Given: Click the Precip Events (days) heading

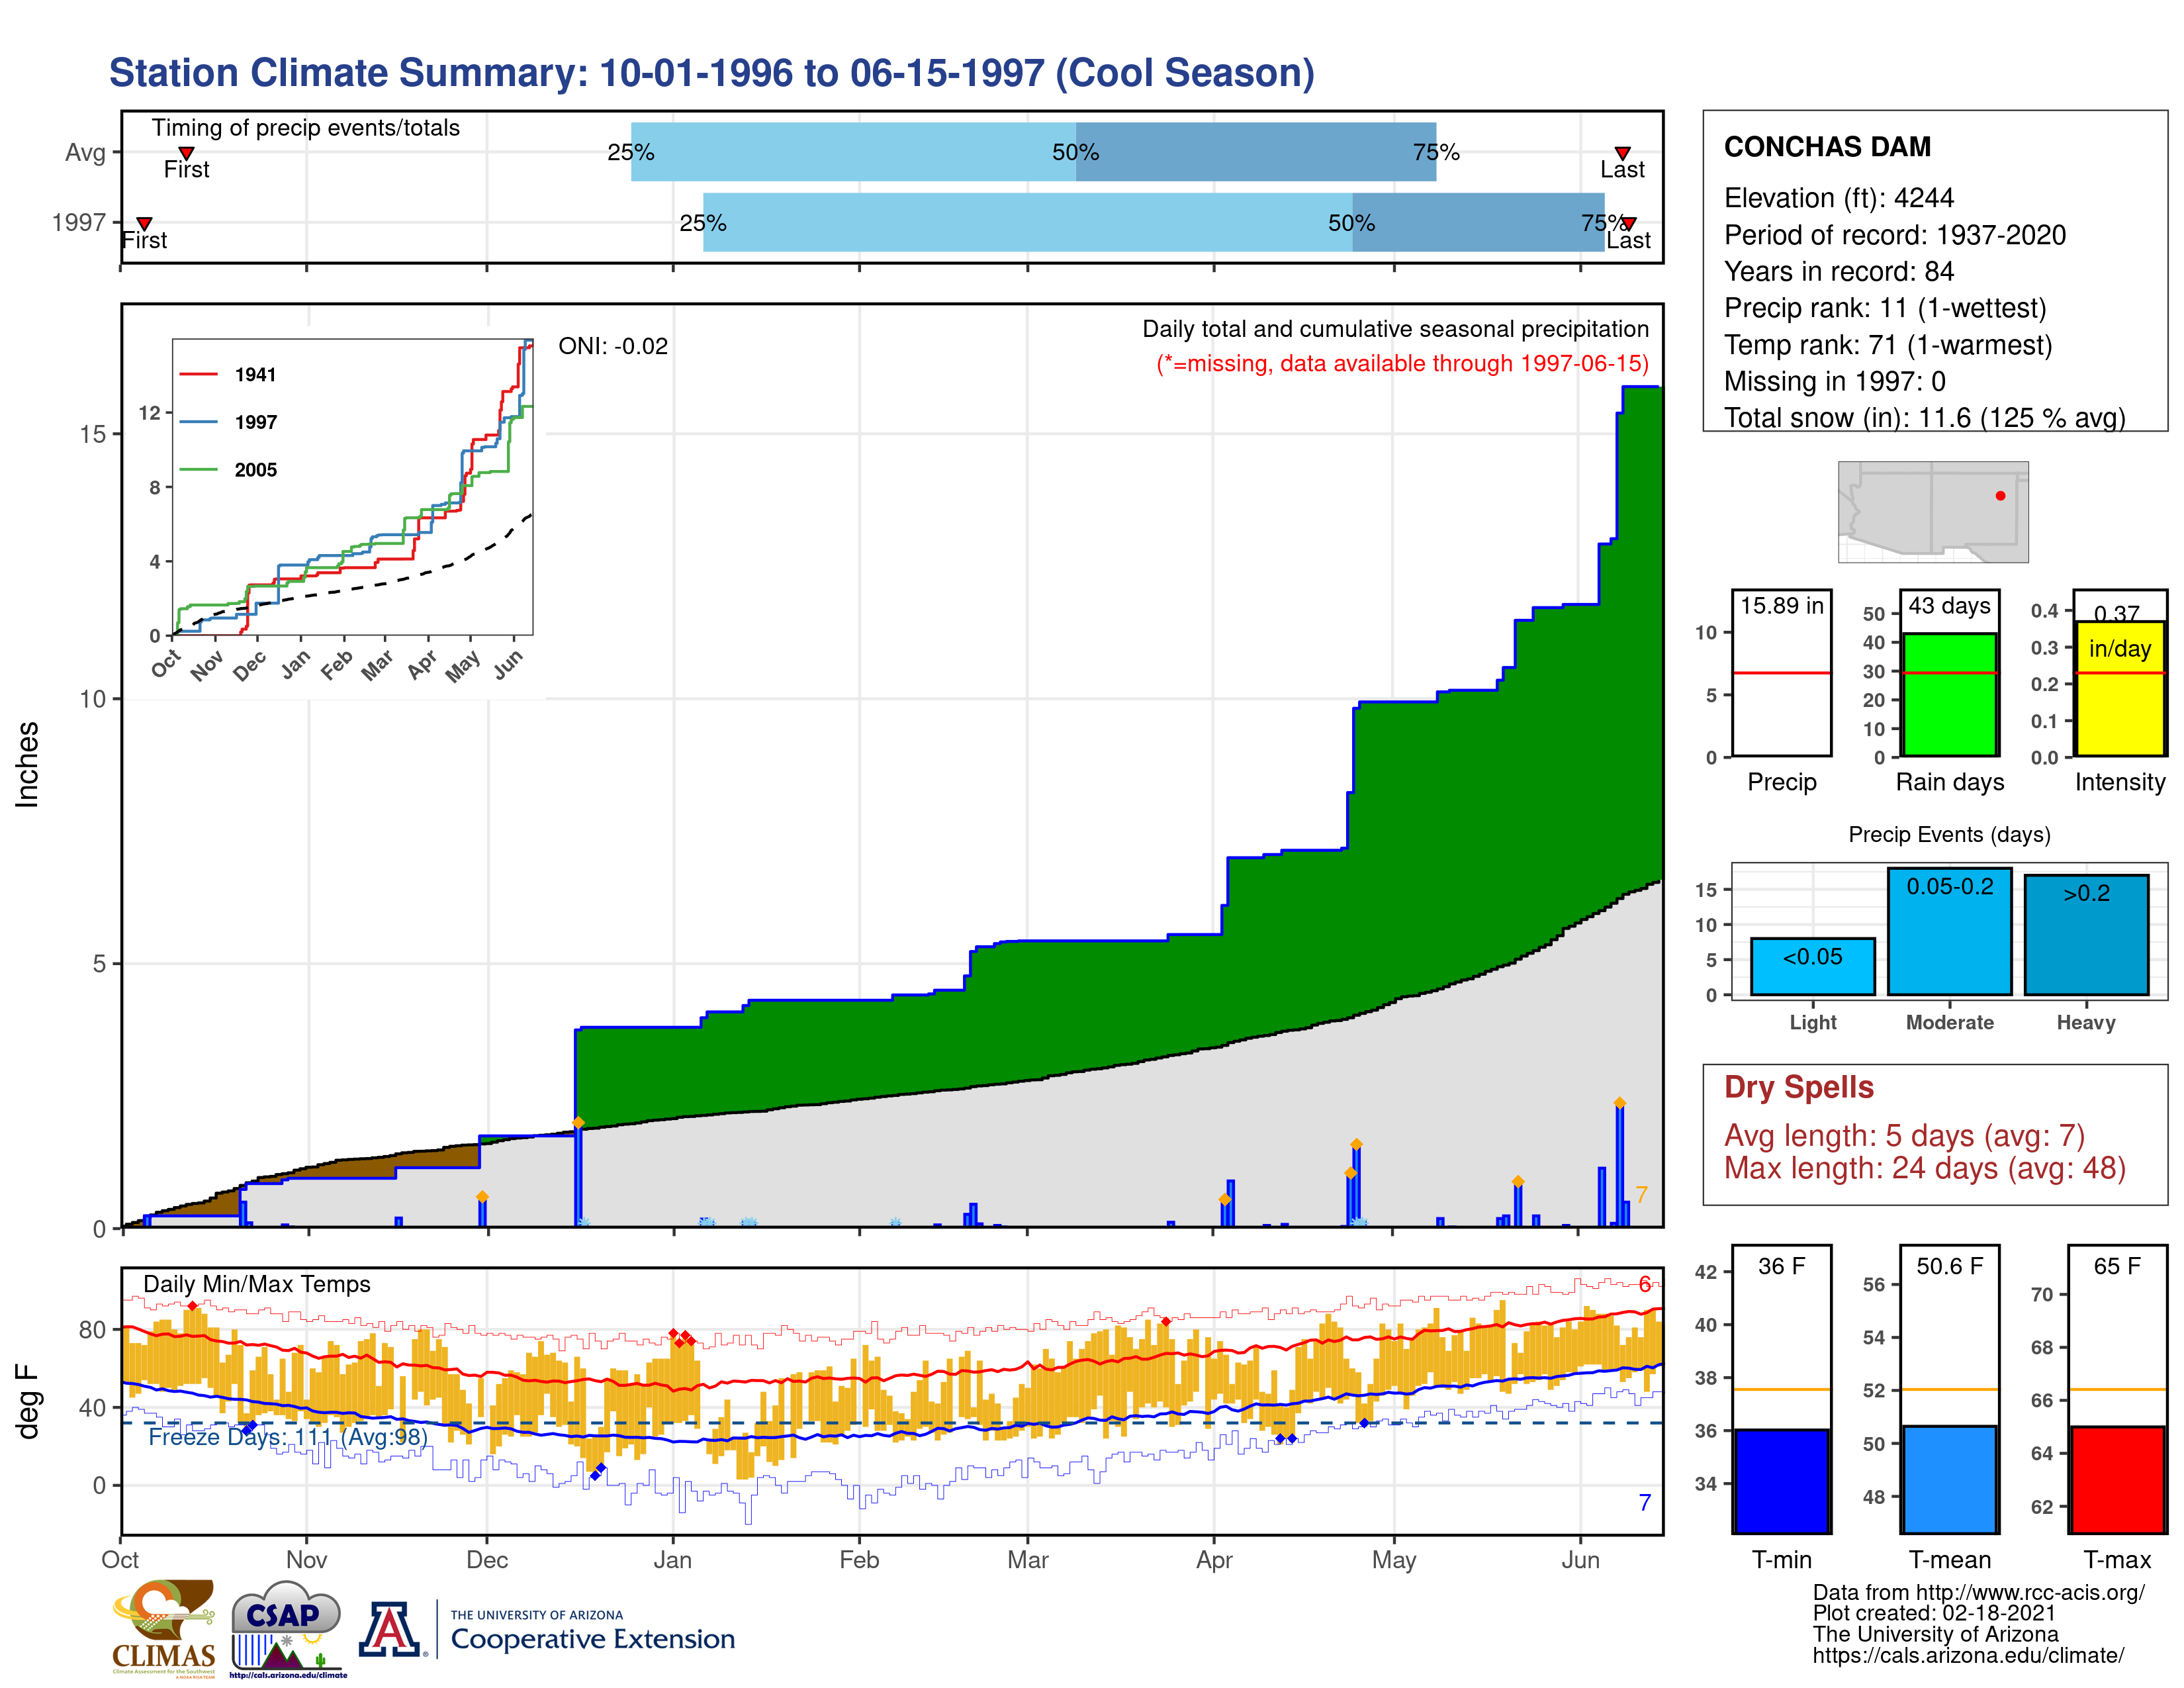Looking at the screenshot, I should 1949,834.
